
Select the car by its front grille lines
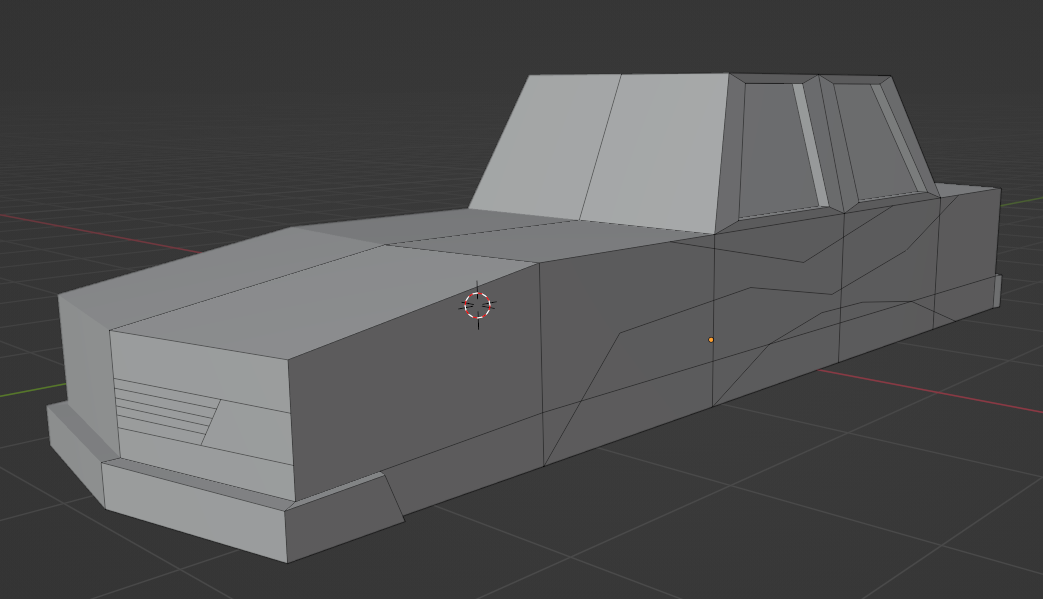click(x=166, y=411)
